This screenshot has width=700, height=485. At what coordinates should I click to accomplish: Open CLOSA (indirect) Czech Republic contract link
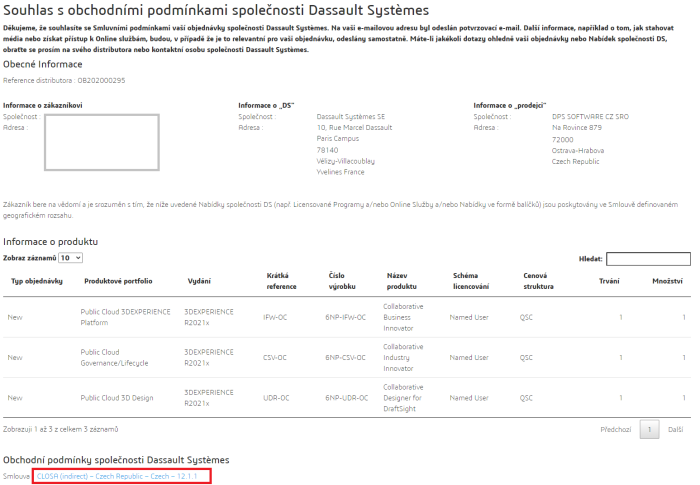(x=117, y=476)
